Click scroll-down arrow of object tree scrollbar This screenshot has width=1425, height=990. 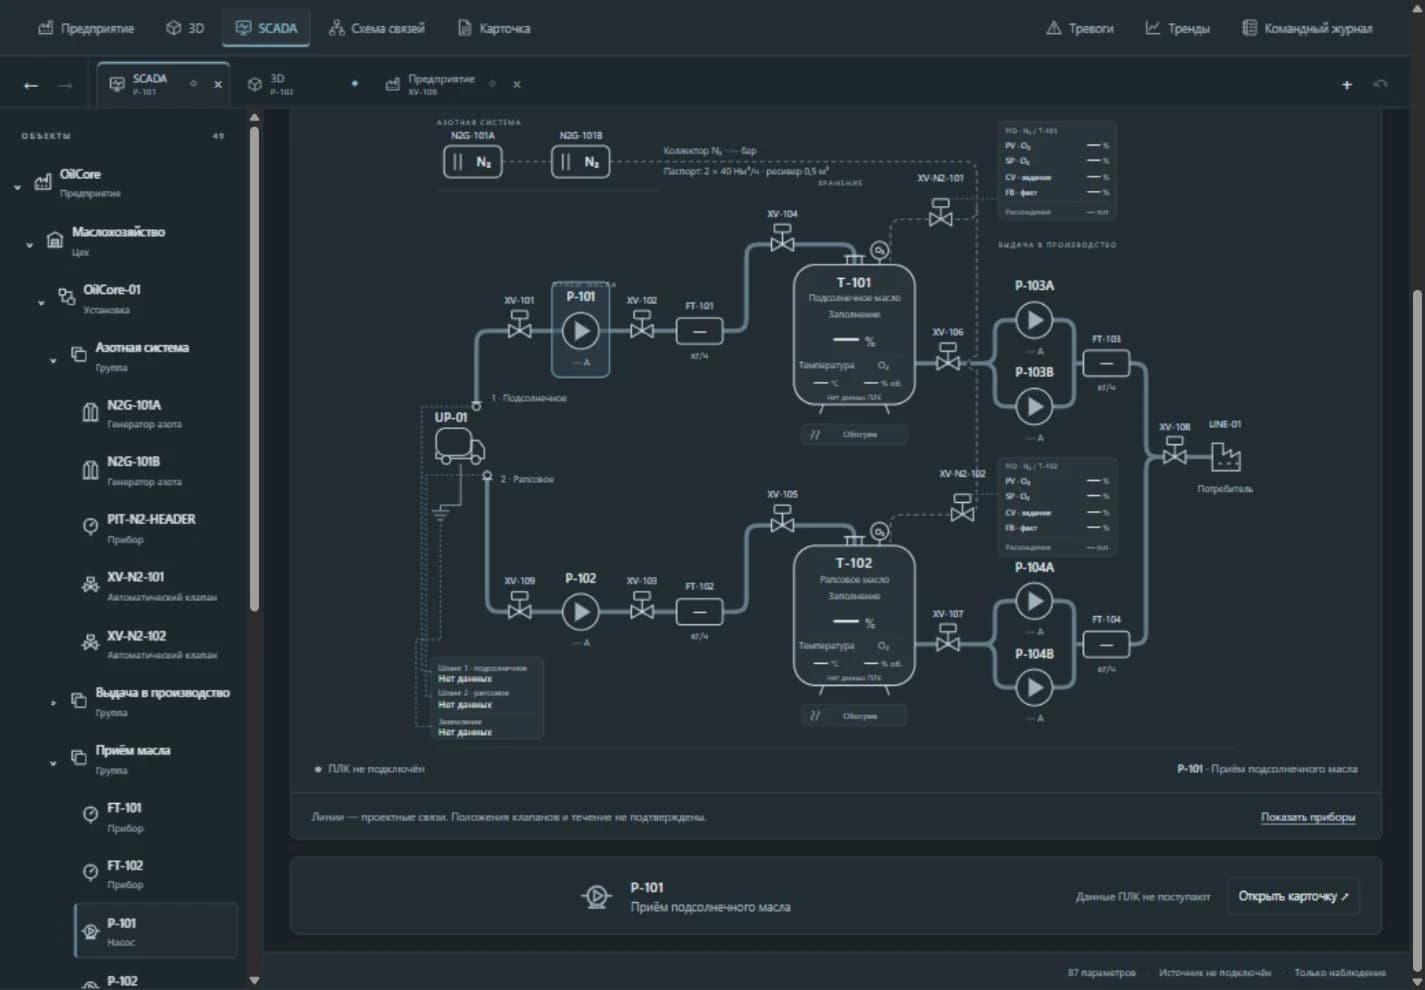254,980
